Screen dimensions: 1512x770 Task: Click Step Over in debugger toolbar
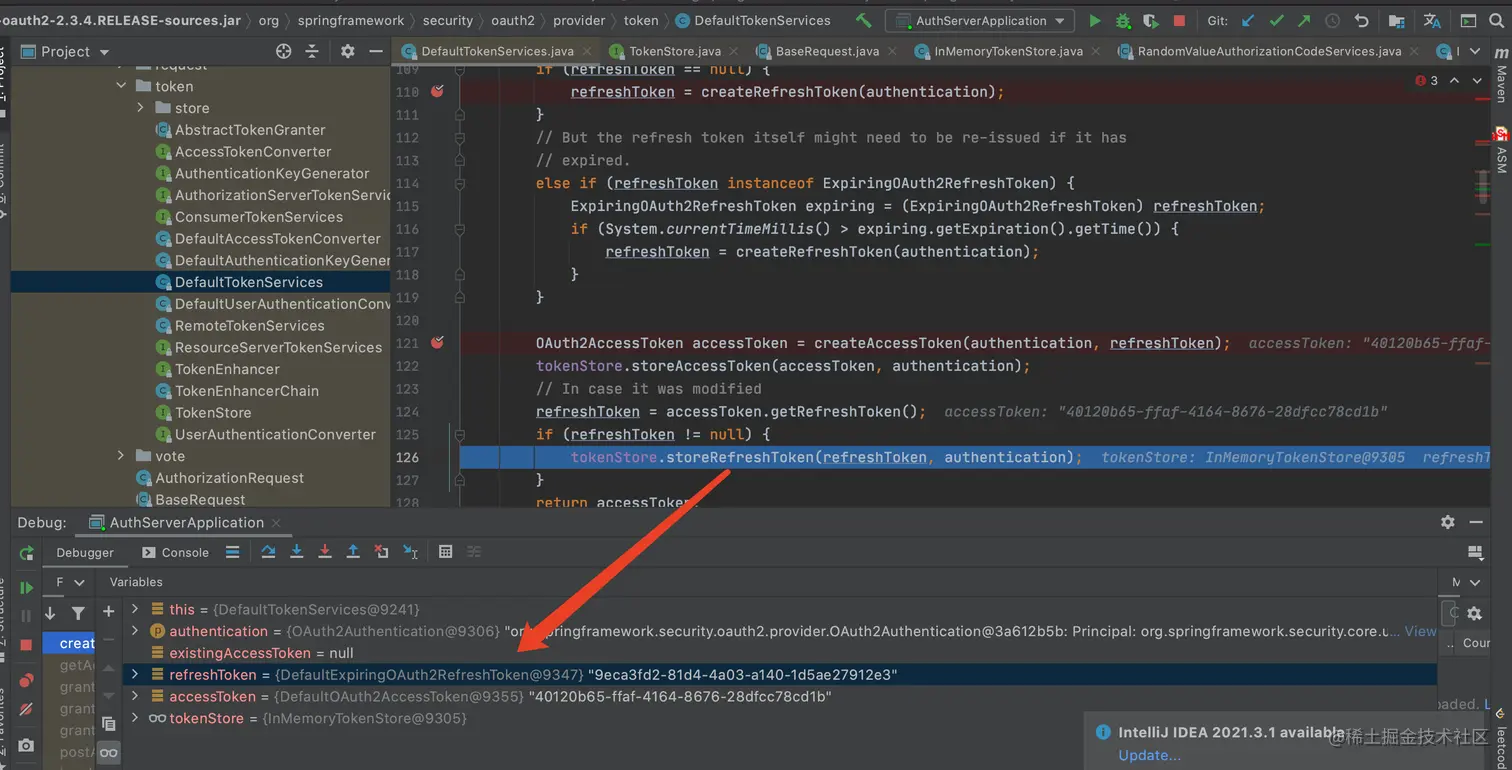(x=268, y=552)
